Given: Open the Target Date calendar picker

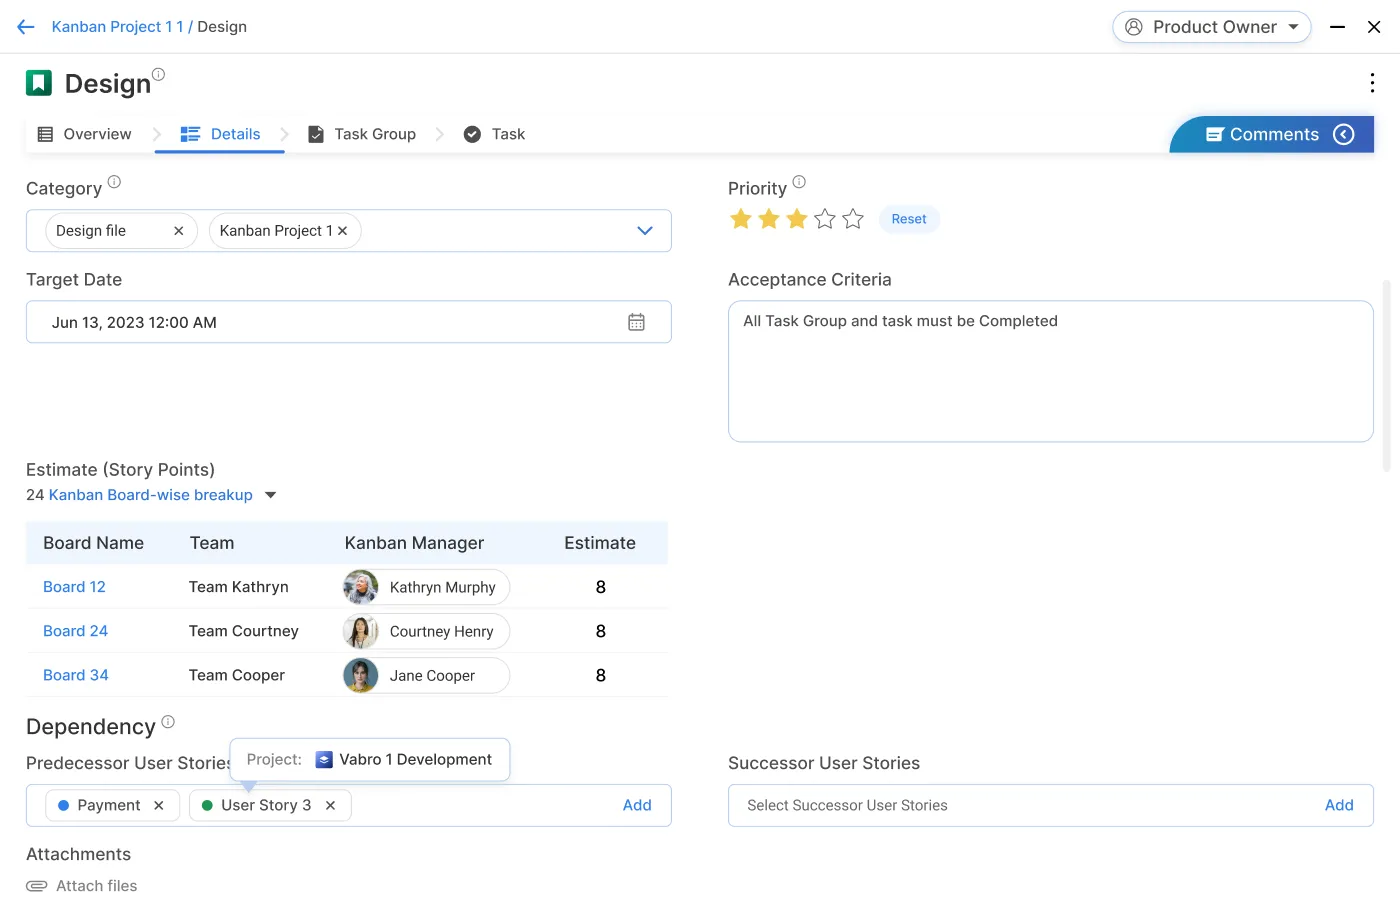Looking at the screenshot, I should pyautogui.click(x=636, y=321).
